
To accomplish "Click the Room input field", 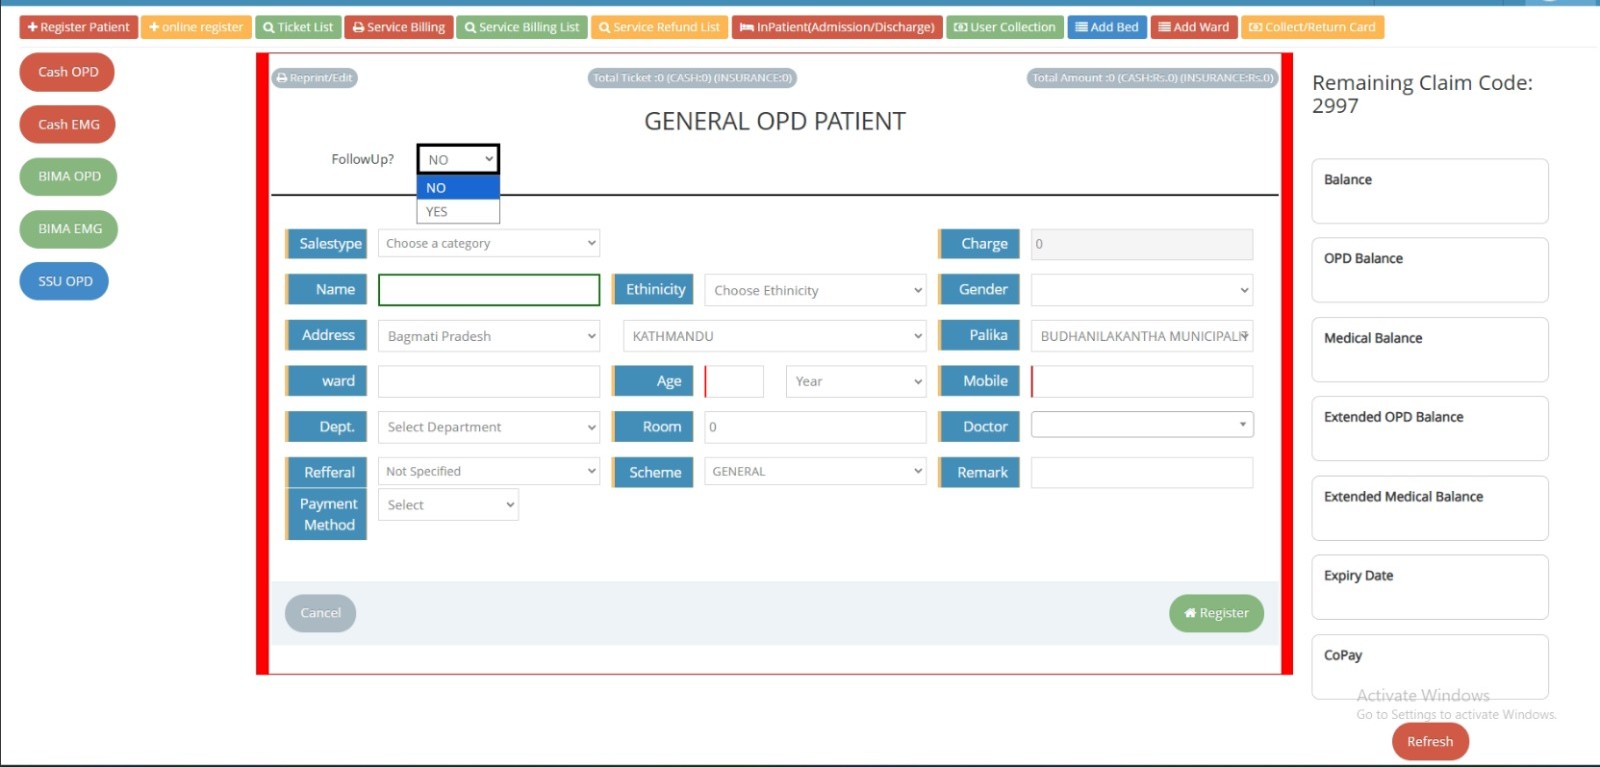I will click(x=815, y=427).
